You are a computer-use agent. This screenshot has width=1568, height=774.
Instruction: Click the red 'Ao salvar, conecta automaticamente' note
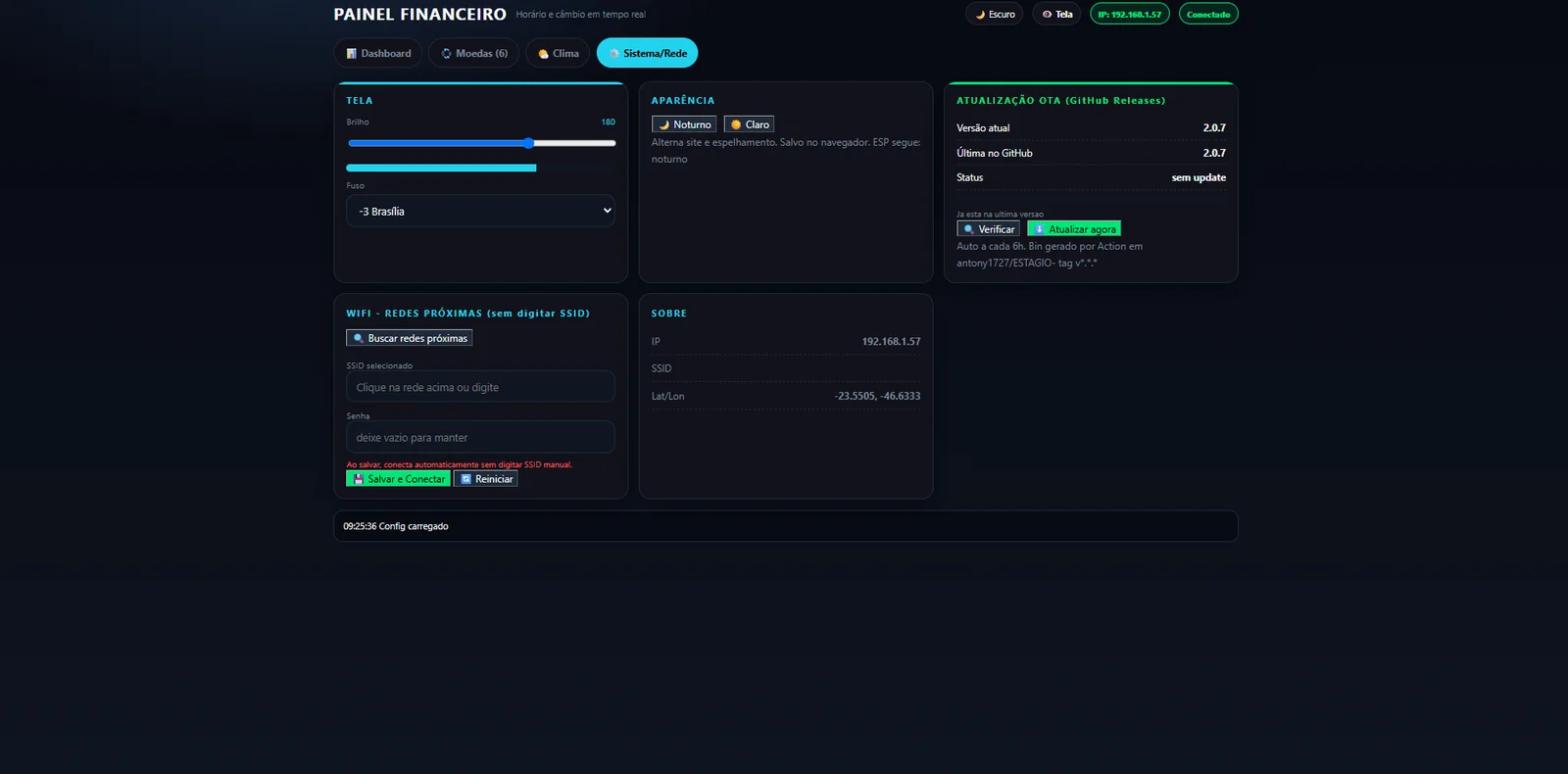(459, 465)
